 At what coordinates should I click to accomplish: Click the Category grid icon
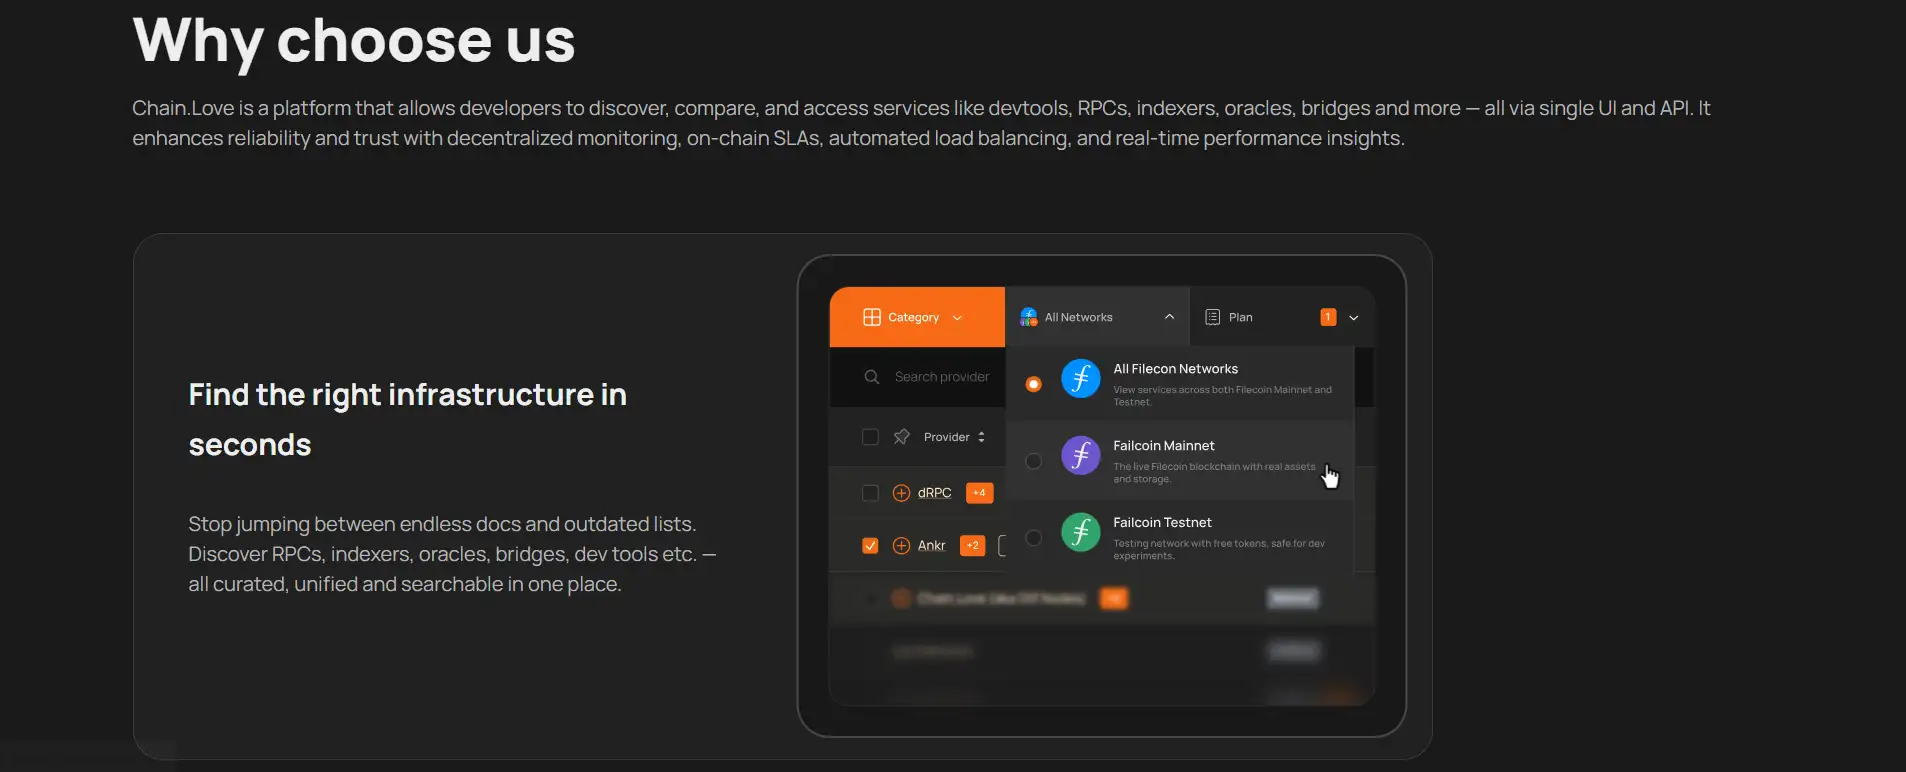click(x=871, y=317)
